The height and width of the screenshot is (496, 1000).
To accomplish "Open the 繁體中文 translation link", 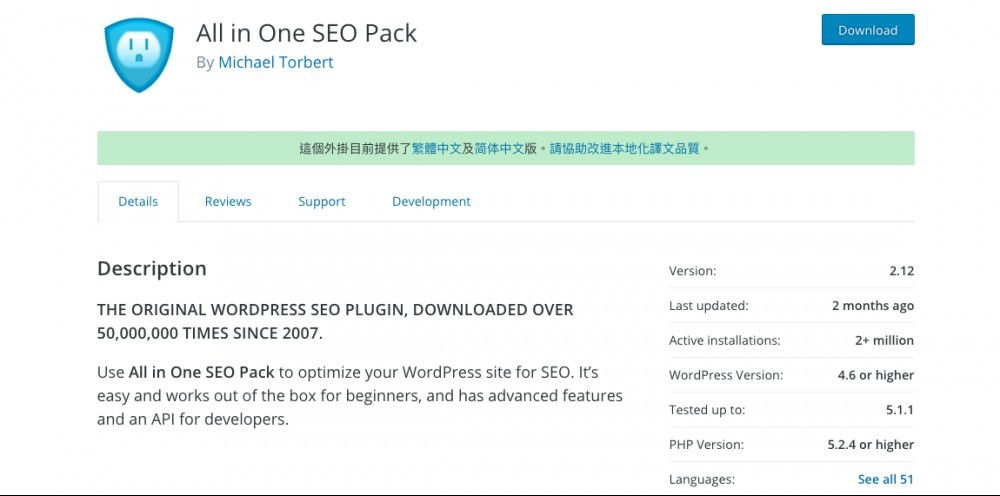I will point(436,149).
